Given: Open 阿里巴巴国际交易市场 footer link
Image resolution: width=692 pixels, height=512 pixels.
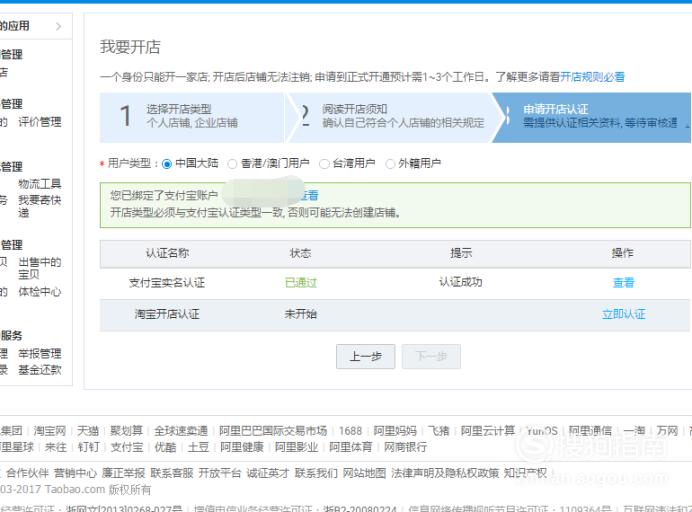Looking at the screenshot, I should coord(273,431).
